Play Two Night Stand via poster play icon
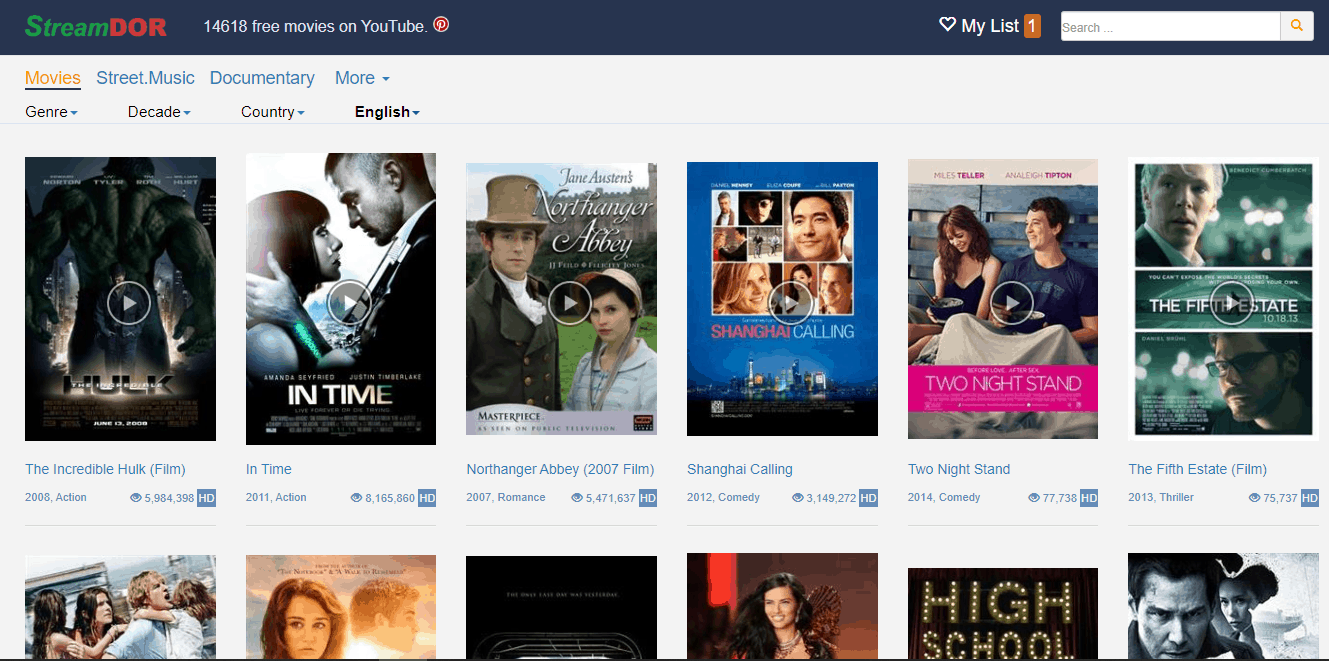 tap(1012, 303)
